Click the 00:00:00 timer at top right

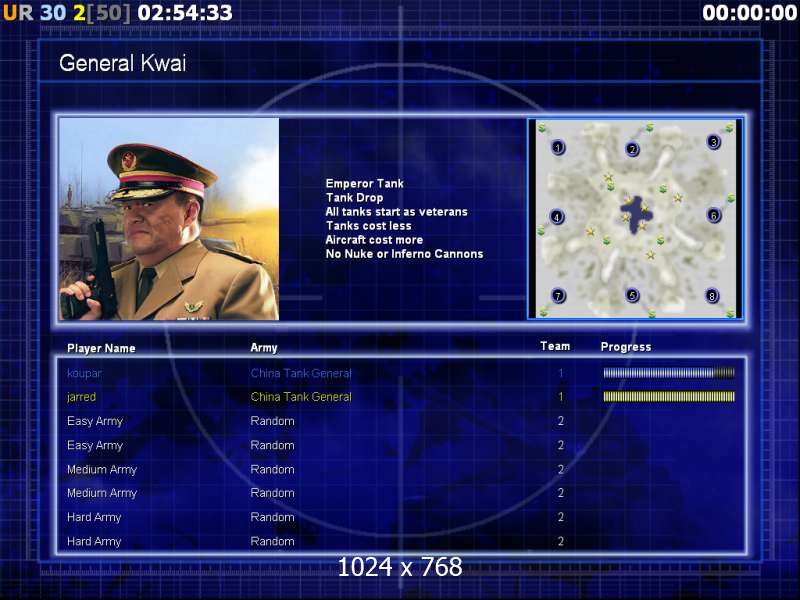(x=749, y=12)
